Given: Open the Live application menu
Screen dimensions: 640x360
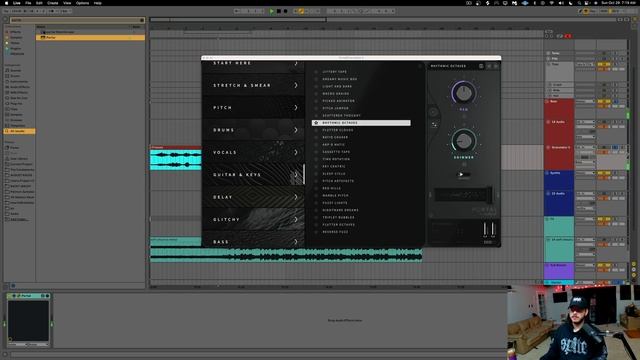Looking at the screenshot, I should (x=17, y=3).
